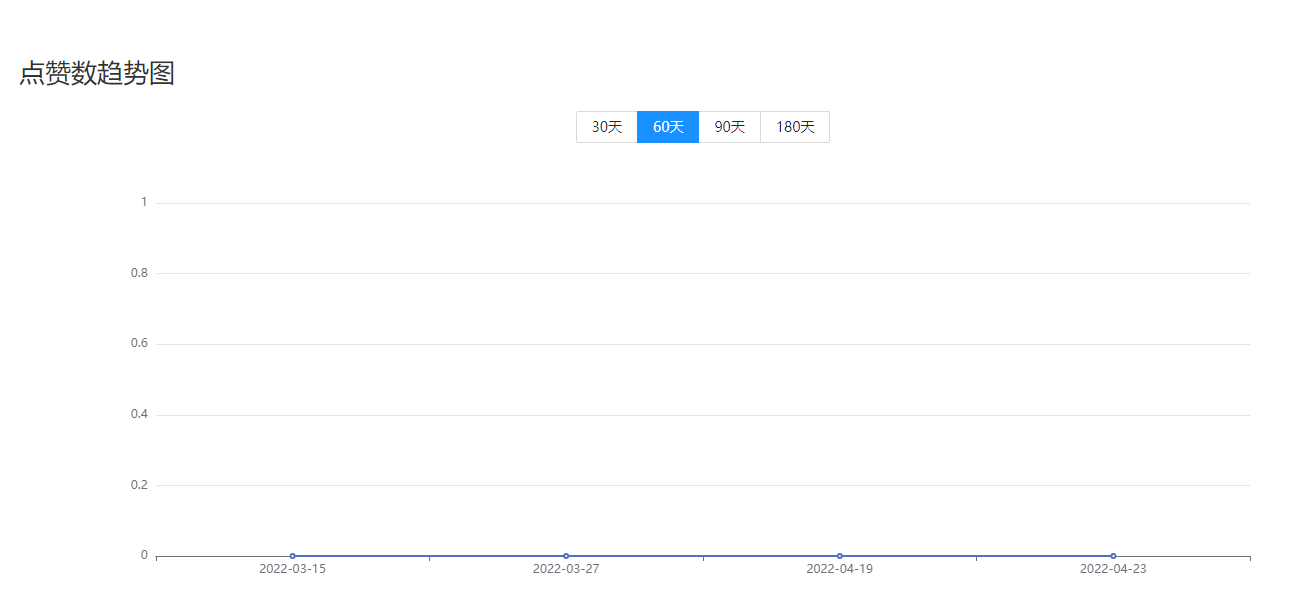Select the data point above 2022-04-19
Screen dimensions: 1307x609
[x=840, y=556]
